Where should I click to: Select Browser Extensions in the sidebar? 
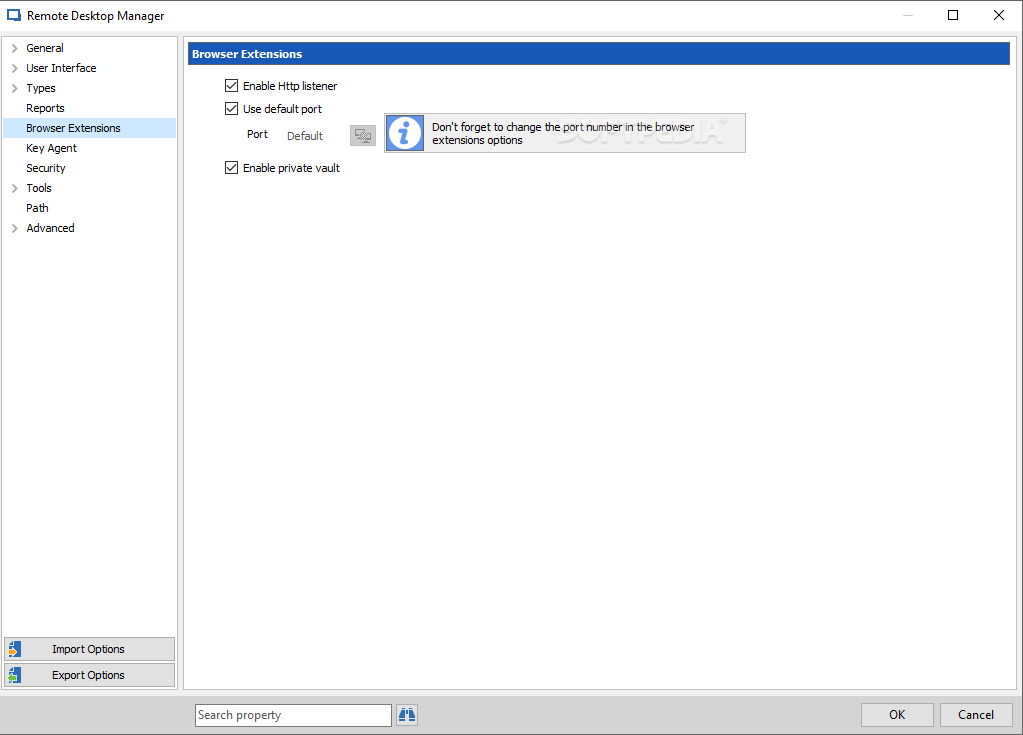[89, 128]
